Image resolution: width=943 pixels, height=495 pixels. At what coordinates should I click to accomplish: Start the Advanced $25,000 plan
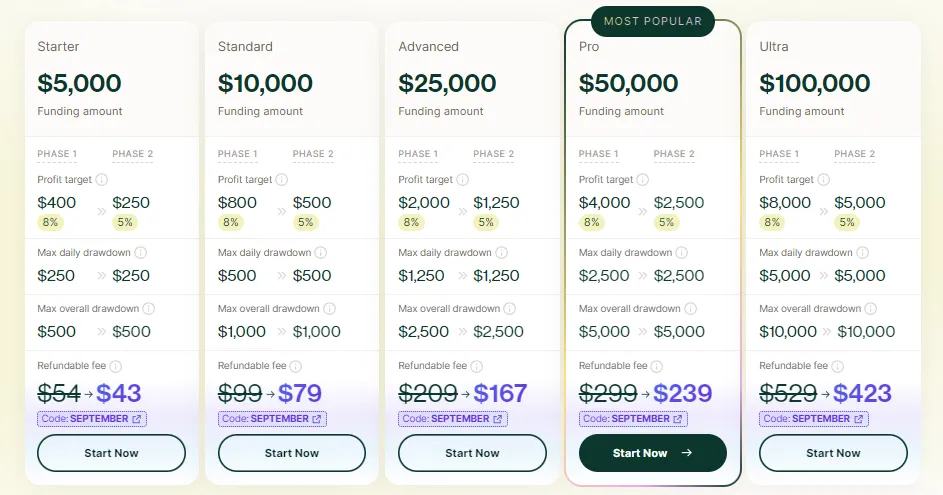tap(472, 453)
